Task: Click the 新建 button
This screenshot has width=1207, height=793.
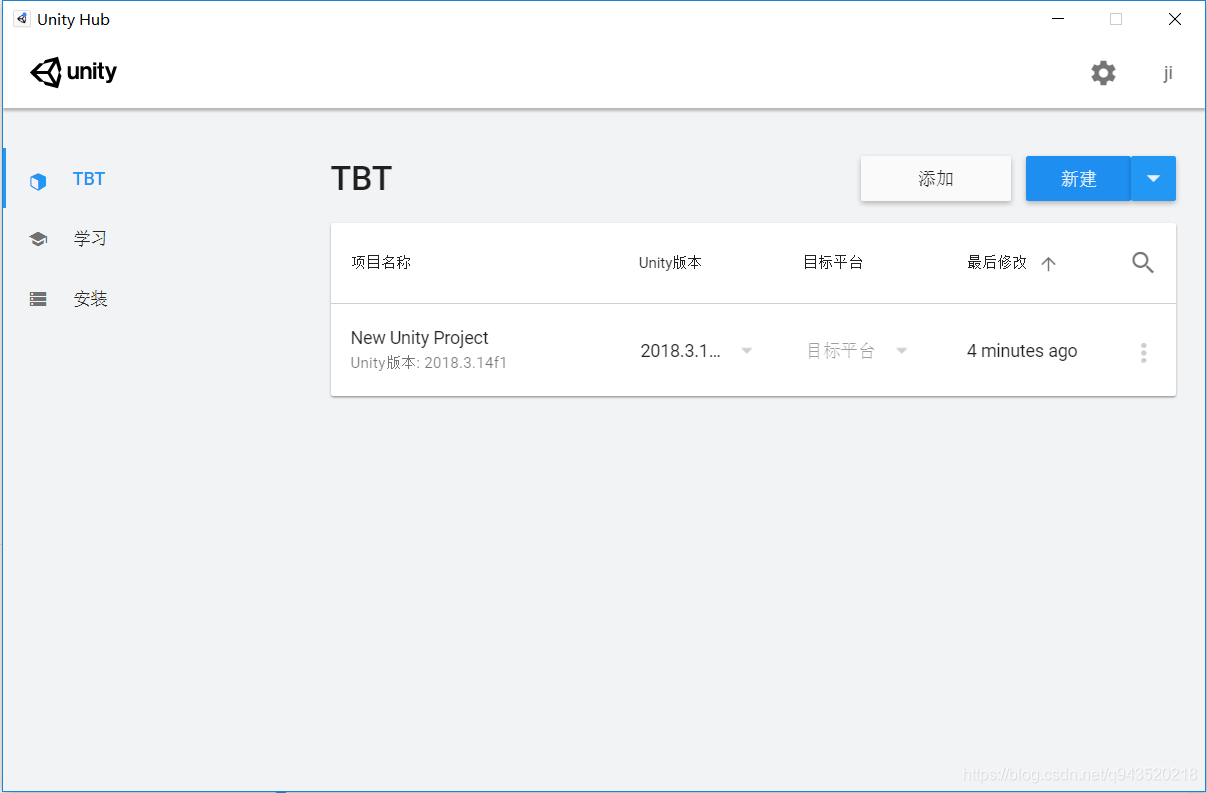Action: point(1078,179)
